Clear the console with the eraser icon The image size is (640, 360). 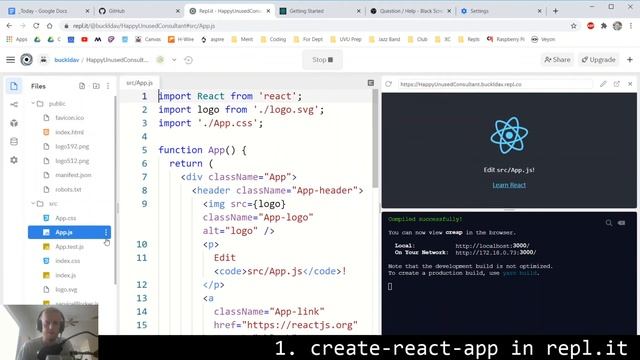622,223
